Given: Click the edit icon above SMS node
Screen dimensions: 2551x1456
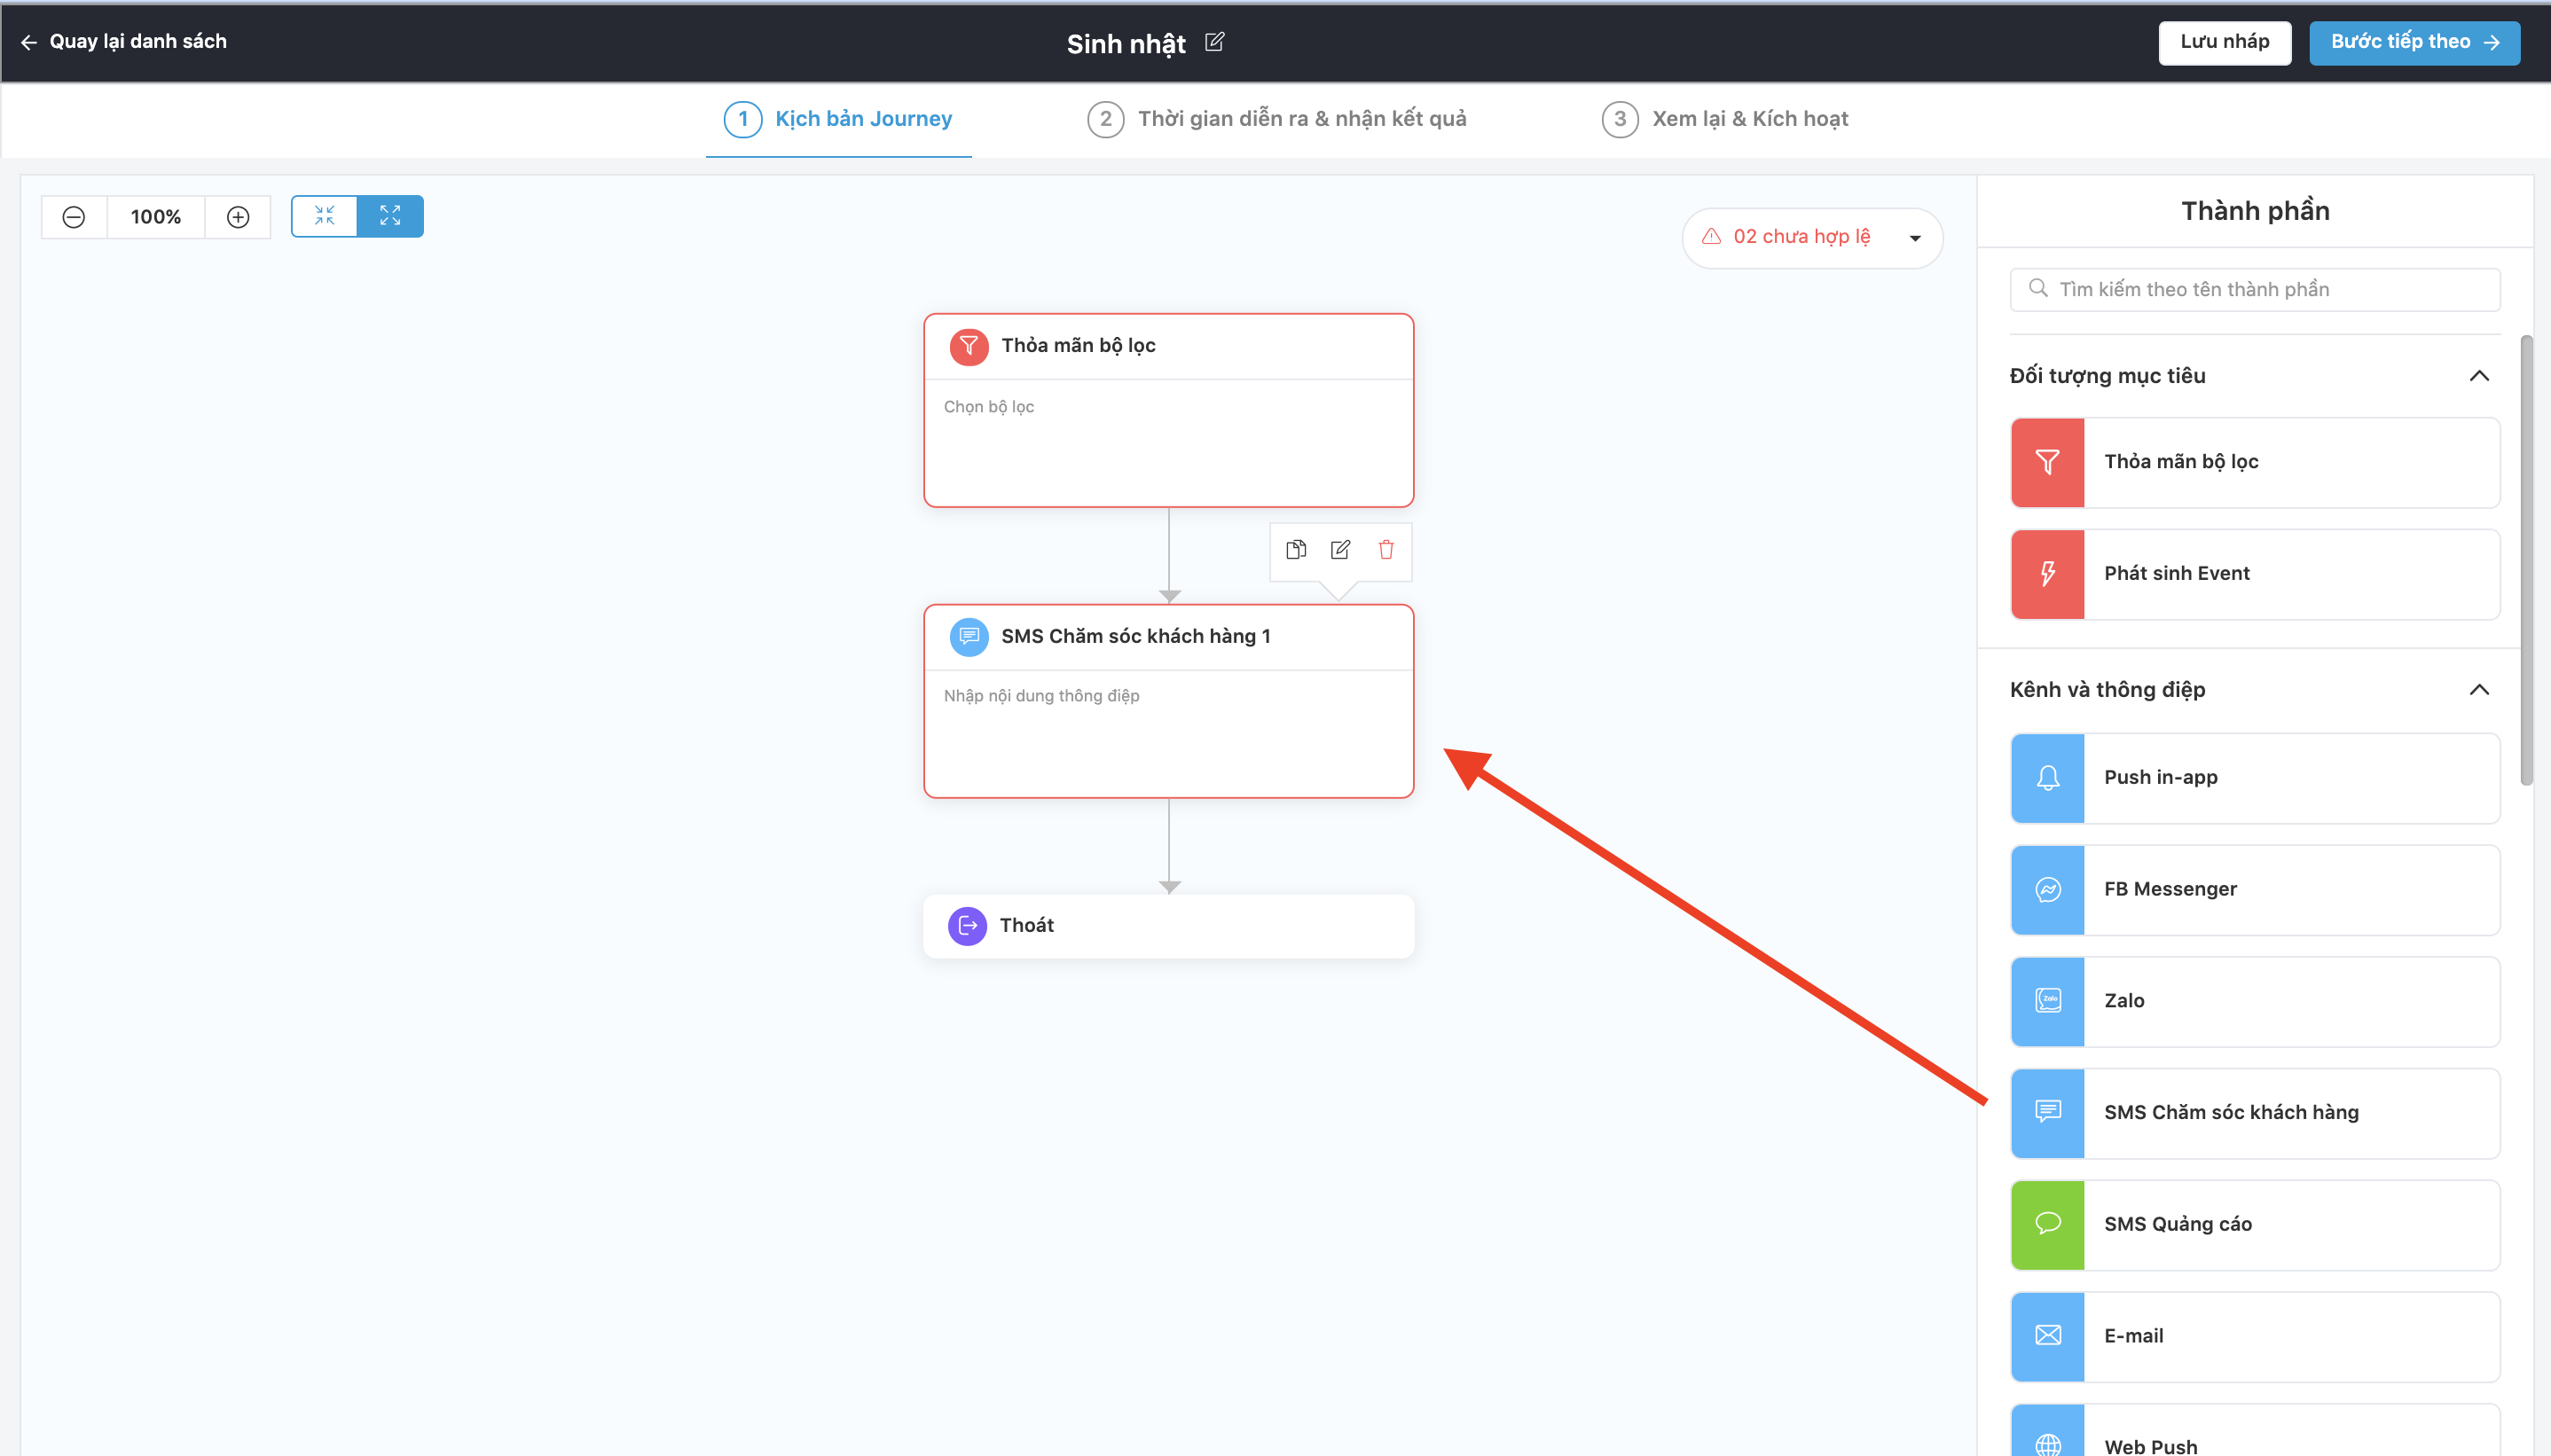Looking at the screenshot, I should tap(1340, 549).
